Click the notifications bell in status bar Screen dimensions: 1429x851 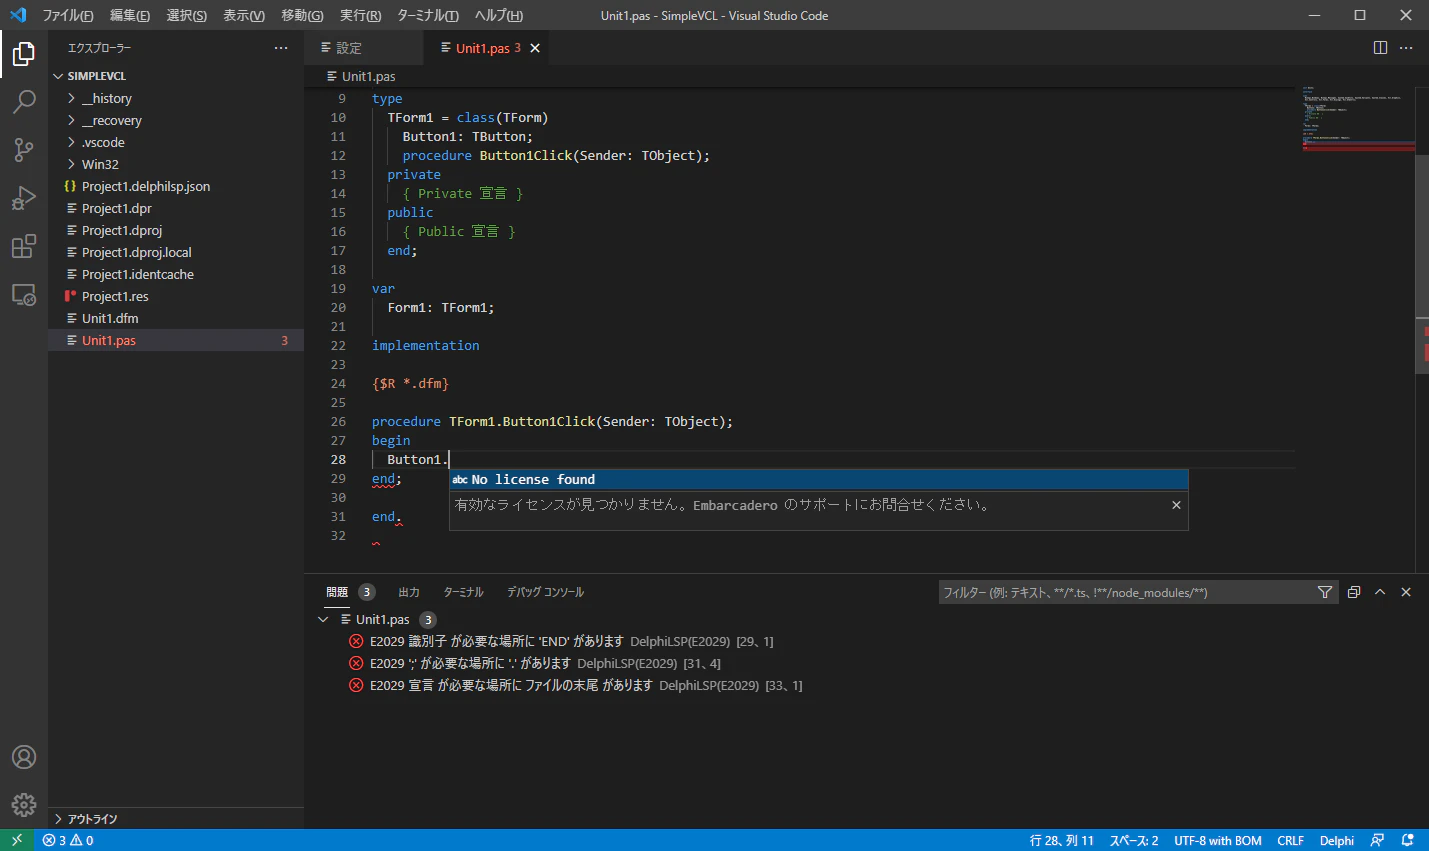(x=1407, y=840)
